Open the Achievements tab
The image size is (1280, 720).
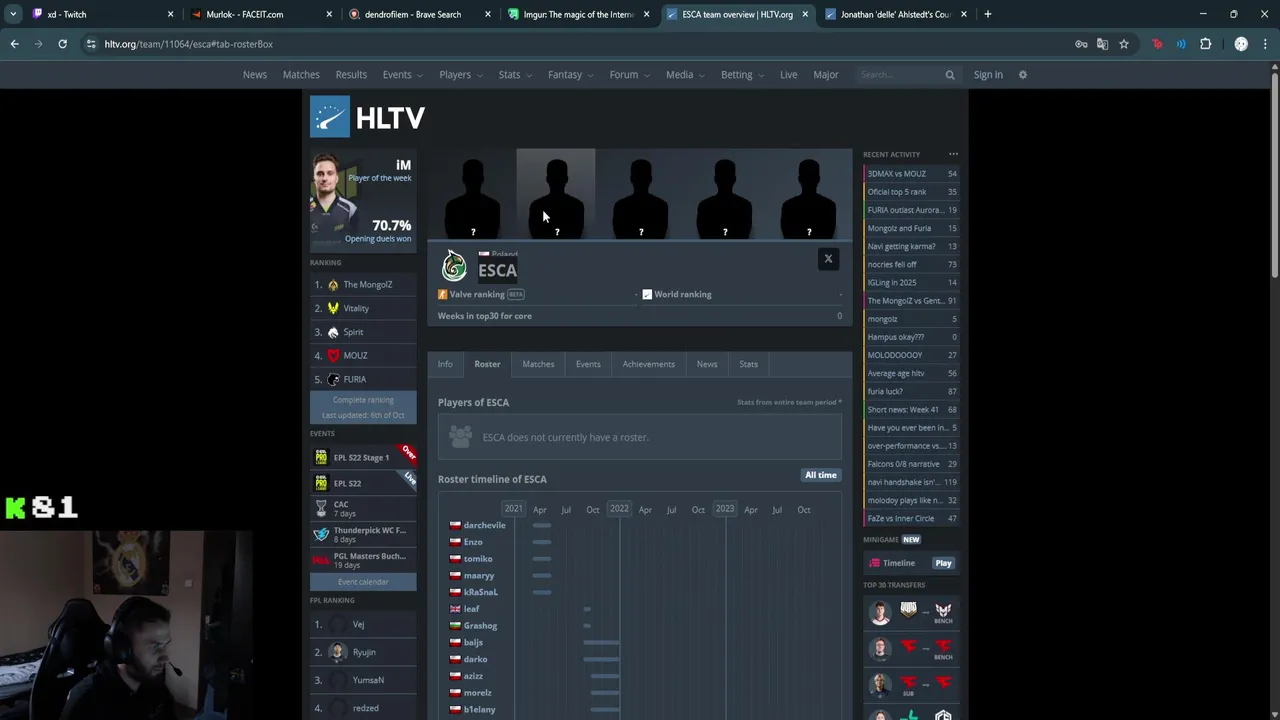pos(649,364)
